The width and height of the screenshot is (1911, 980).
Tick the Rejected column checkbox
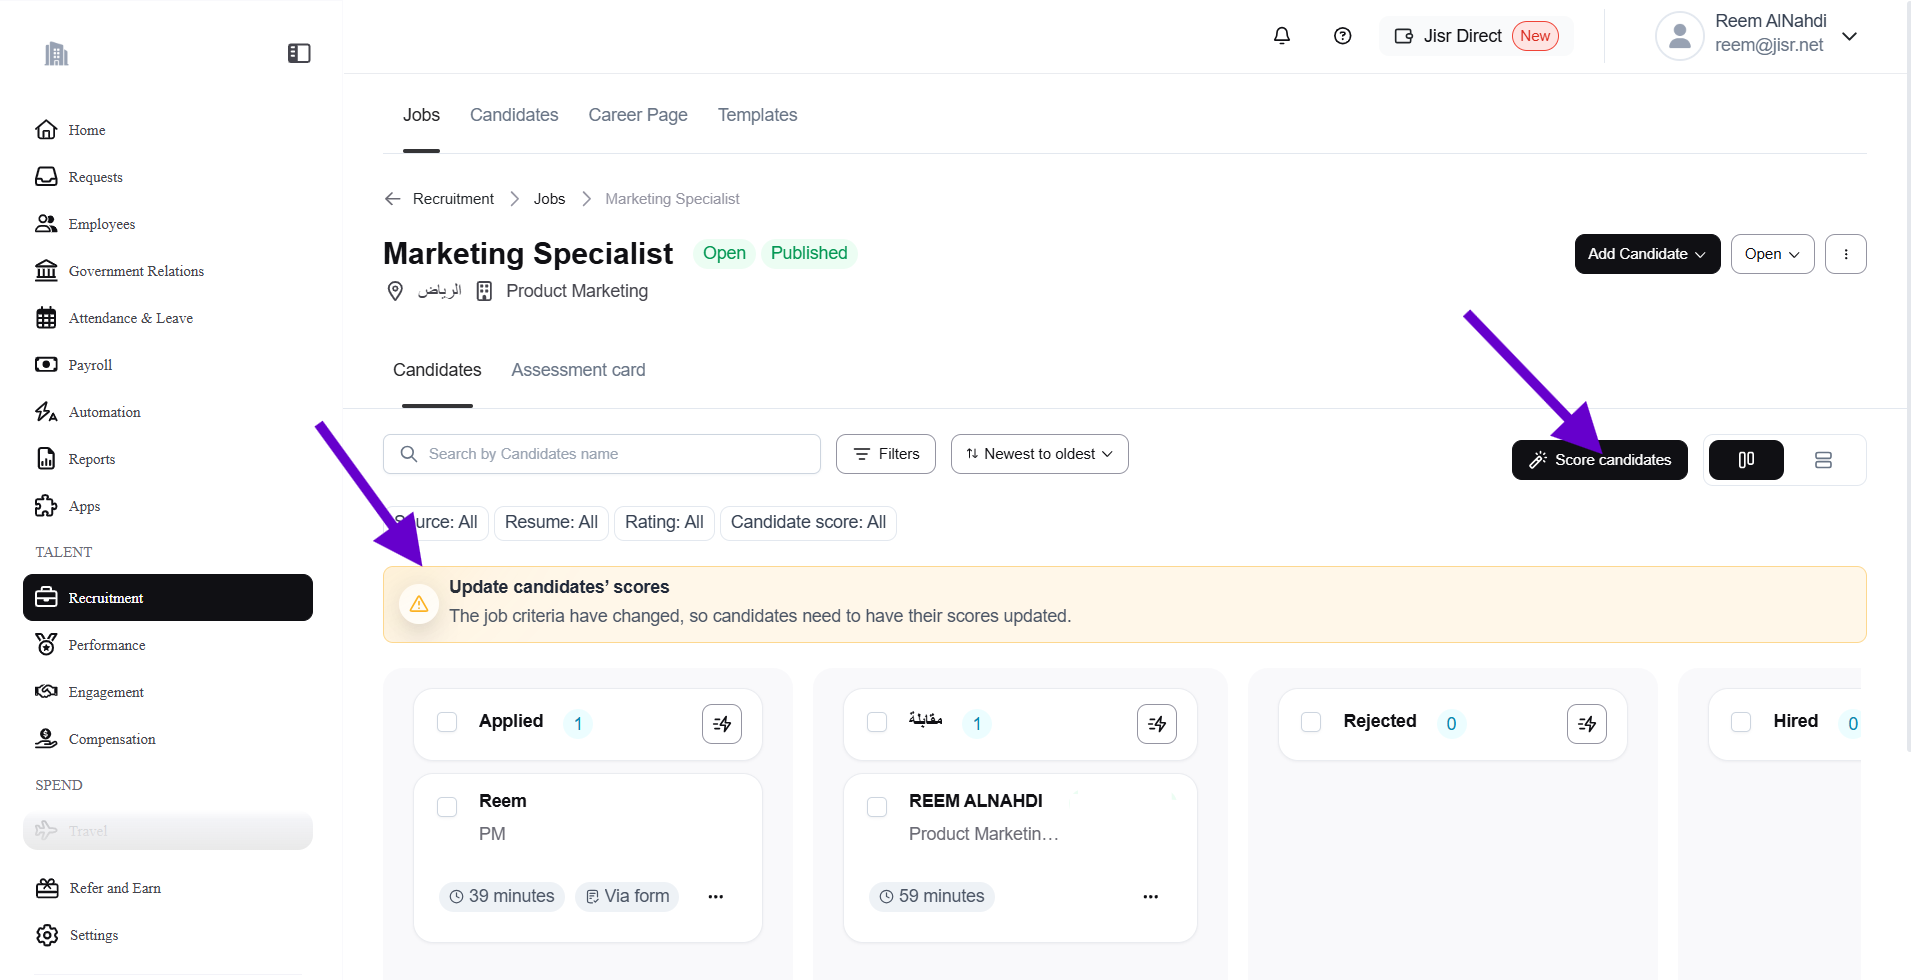pyautogui.click(x=1311, y=722)
